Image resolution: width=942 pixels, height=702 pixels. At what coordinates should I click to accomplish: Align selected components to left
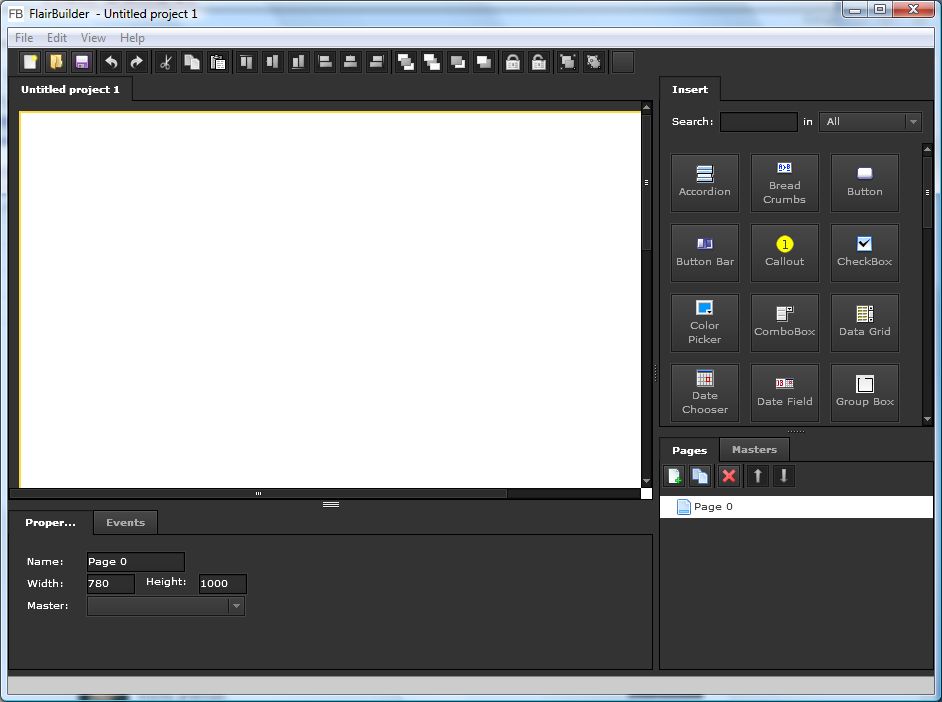coord(325,62)
